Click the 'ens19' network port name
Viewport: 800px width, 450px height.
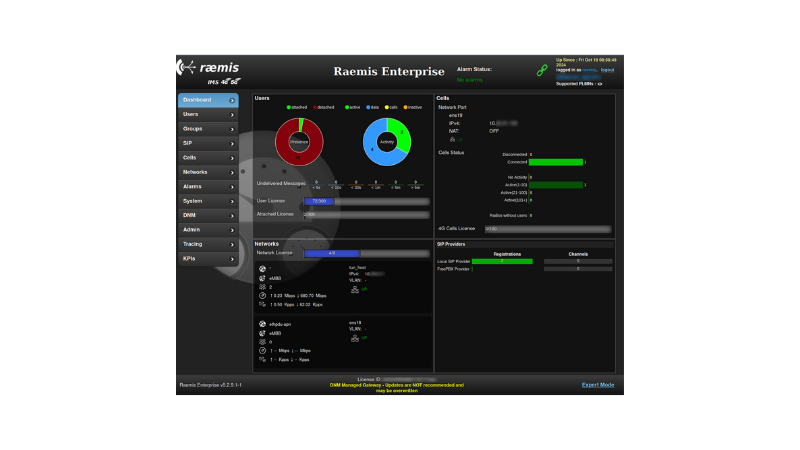coord(456,115)
